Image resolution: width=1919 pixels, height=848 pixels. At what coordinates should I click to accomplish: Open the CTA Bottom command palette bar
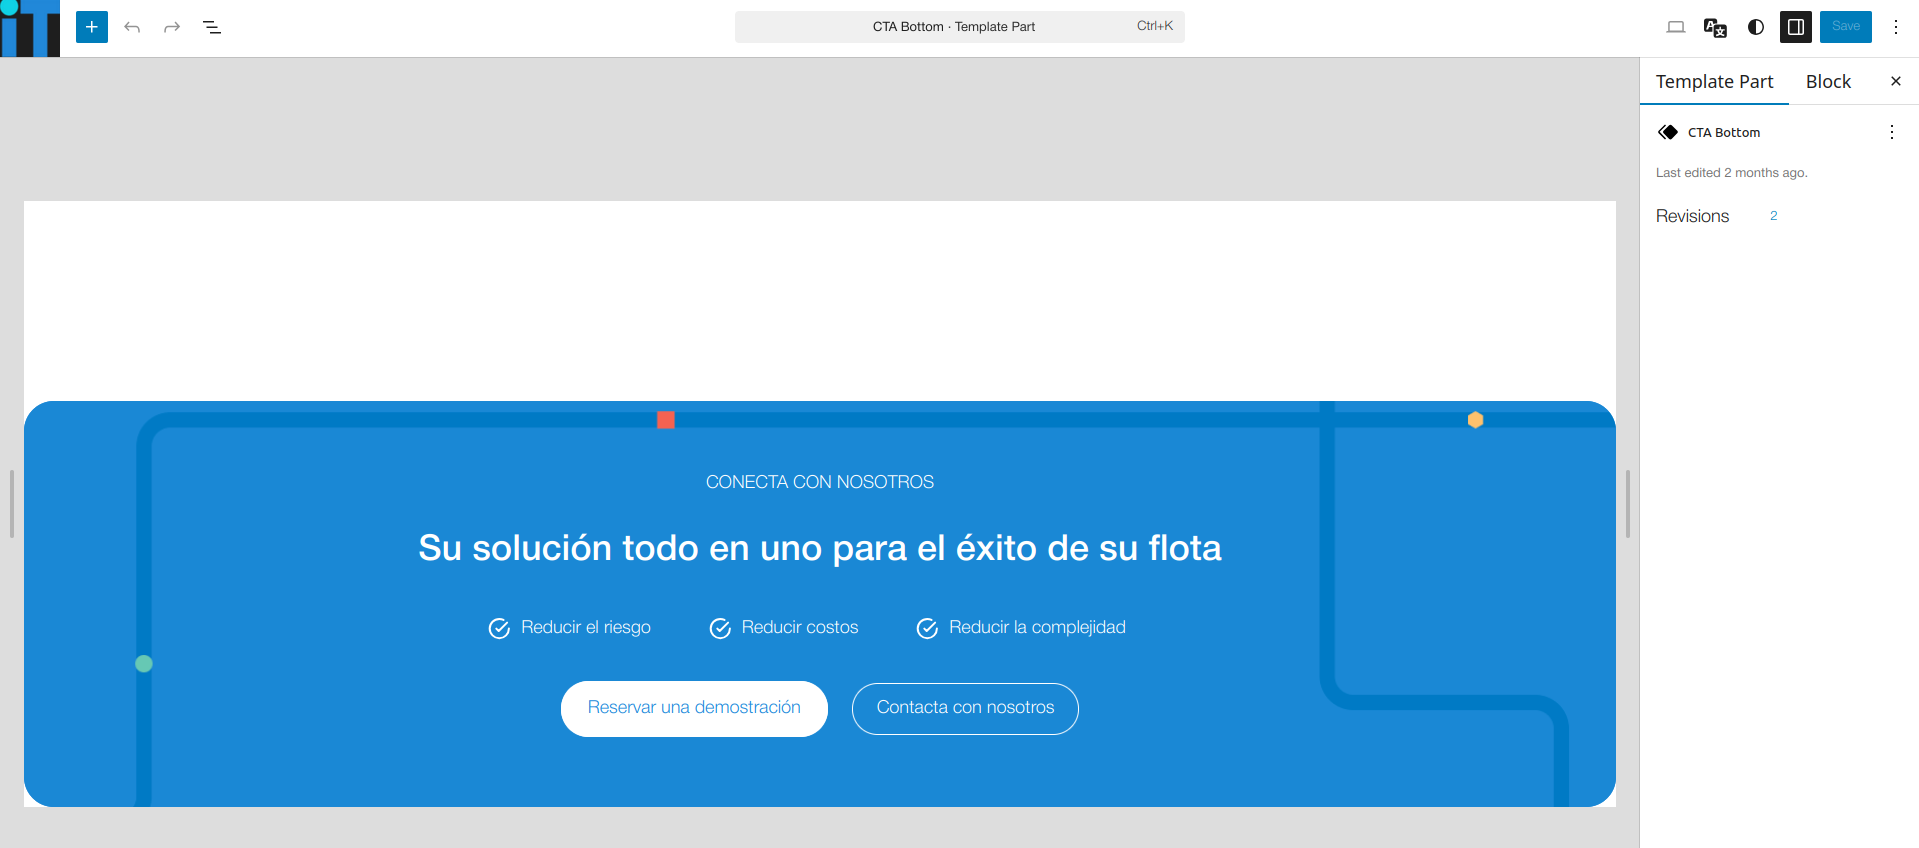959,27
